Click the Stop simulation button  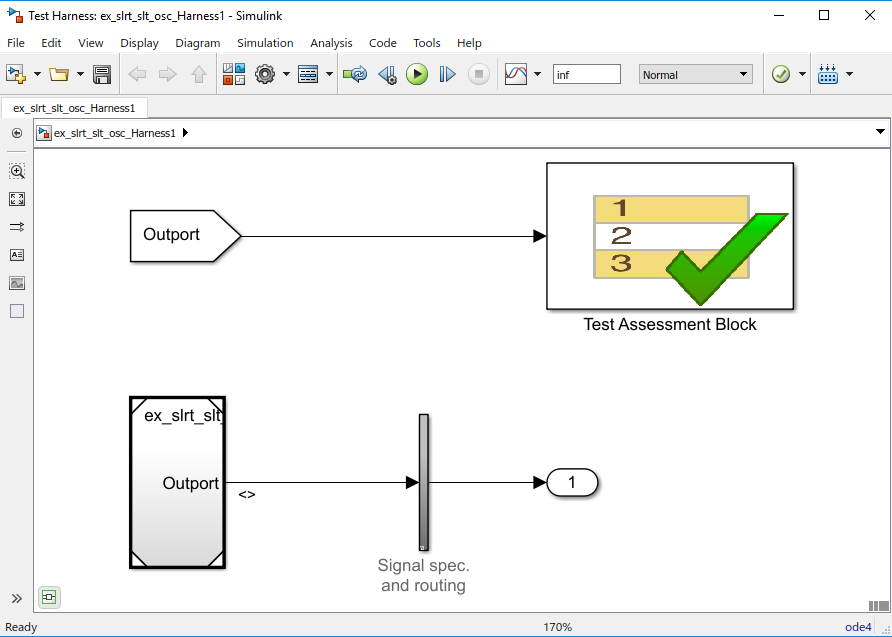(479, 75)
